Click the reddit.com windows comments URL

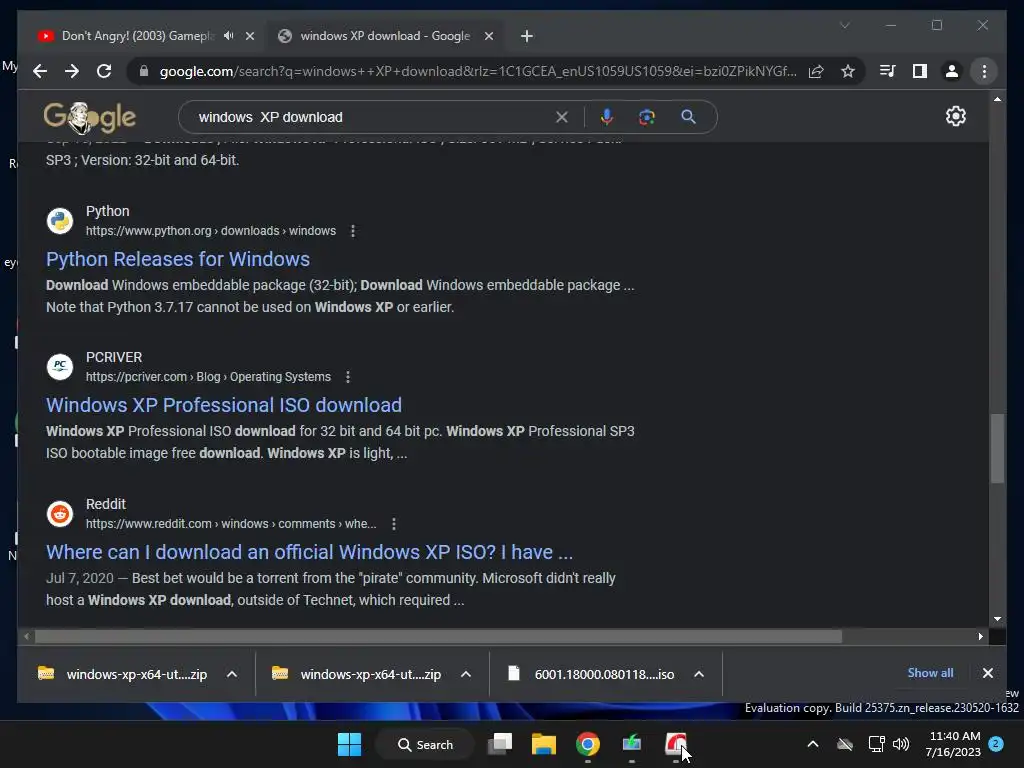(x=231, y=524)
